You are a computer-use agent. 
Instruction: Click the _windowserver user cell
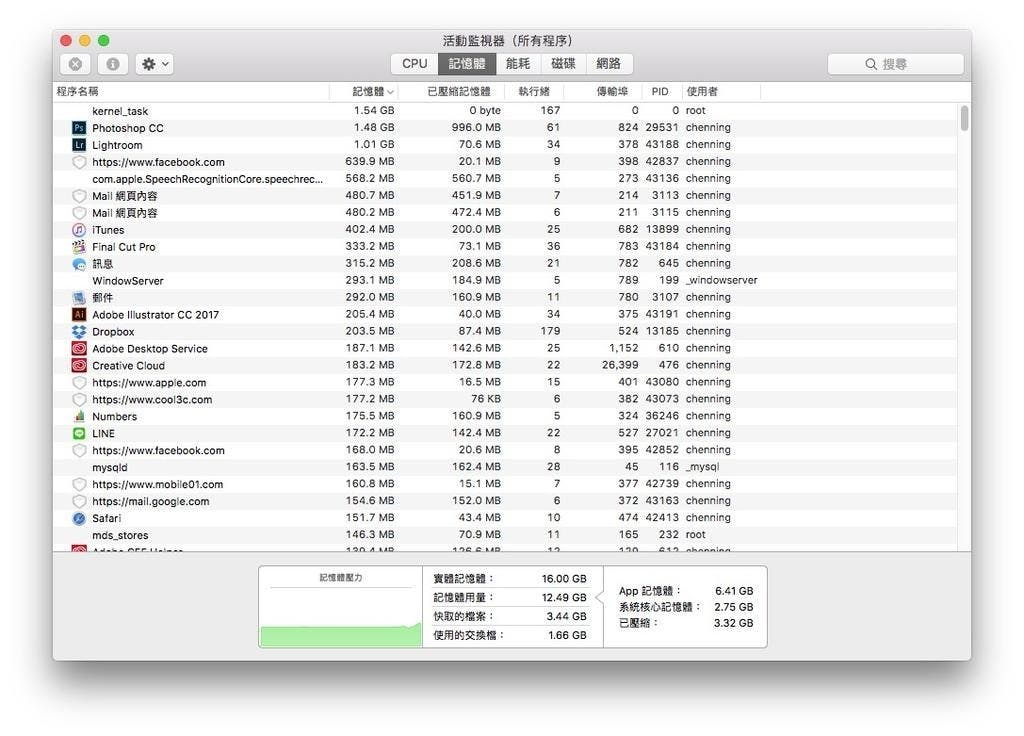pos(722,280)
